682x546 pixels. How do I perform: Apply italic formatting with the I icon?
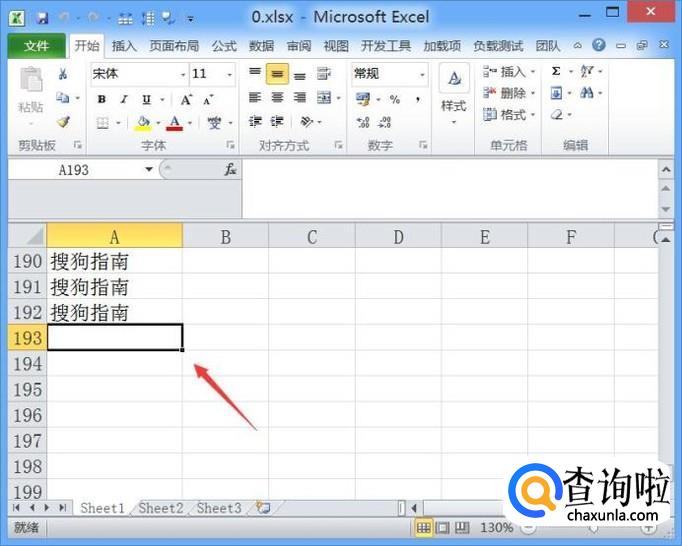(x=125, y=99)
